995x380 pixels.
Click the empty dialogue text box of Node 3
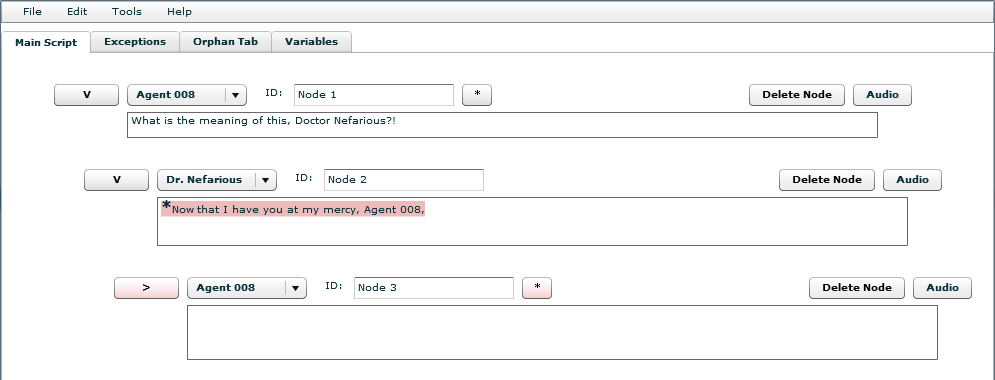click(562, 332)
